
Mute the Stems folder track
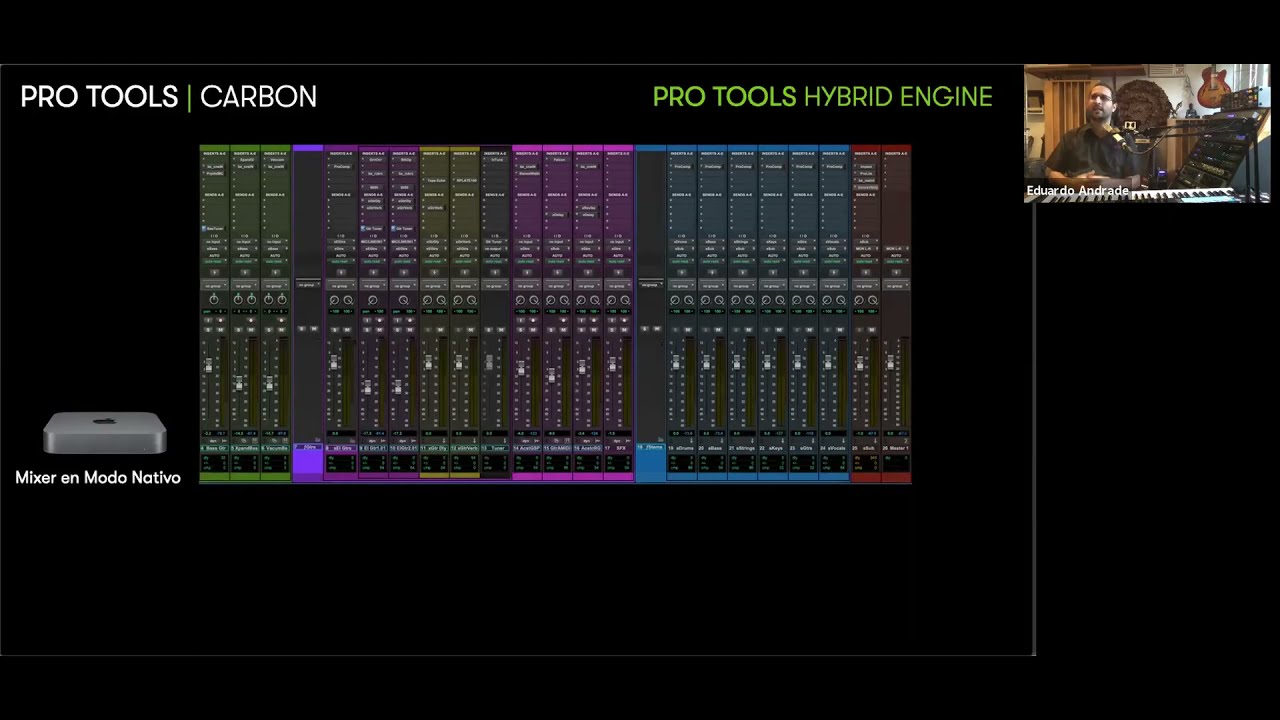657,329
